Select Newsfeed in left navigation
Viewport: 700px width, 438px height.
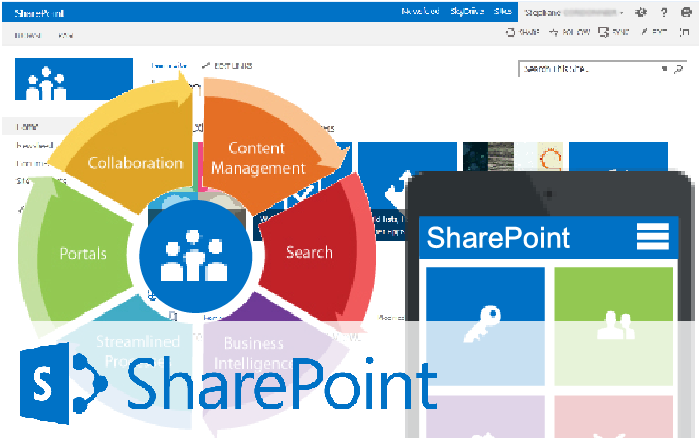coord(35,145)
